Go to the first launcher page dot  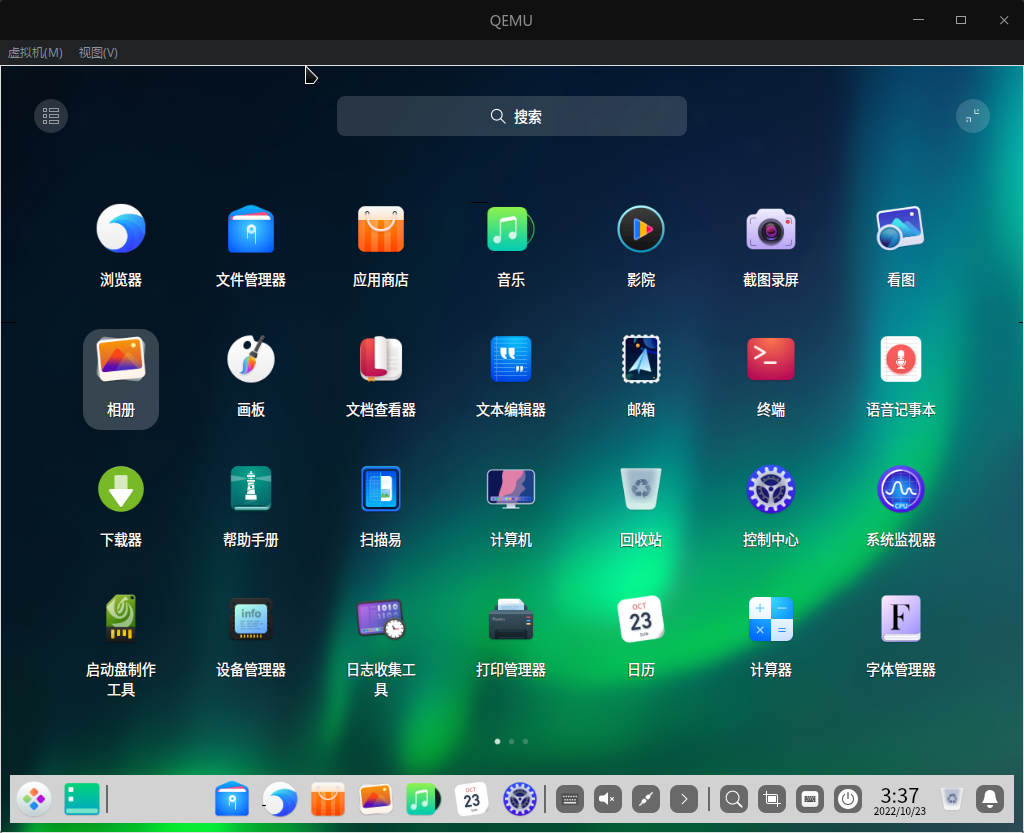point(498,742)
